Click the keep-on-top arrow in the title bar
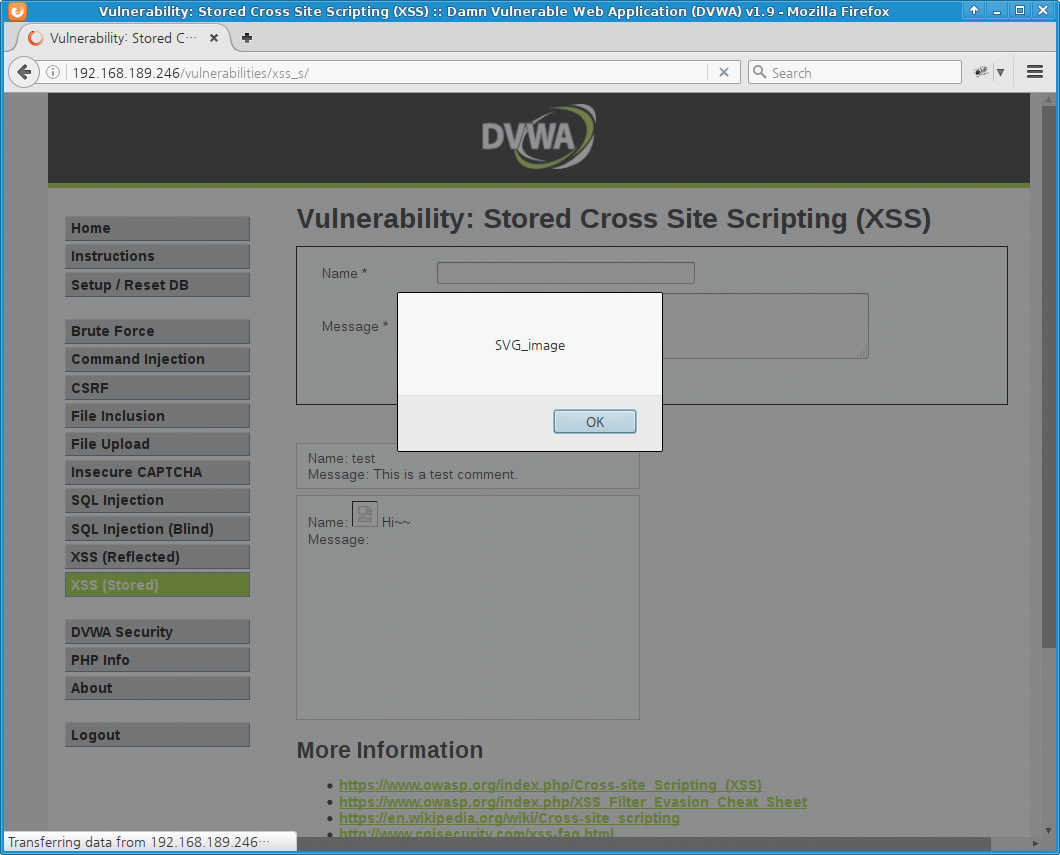This screenshot has width=1060, height=855. (973, 10)
